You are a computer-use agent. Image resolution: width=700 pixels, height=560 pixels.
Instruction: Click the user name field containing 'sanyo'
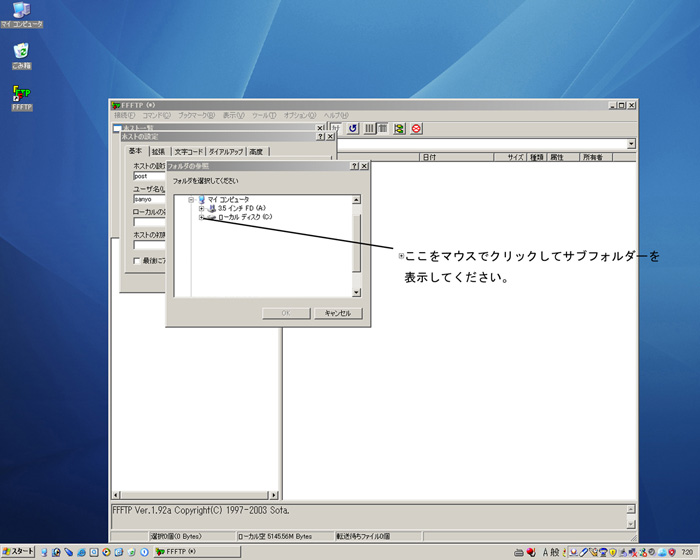[x=150, y=199]
